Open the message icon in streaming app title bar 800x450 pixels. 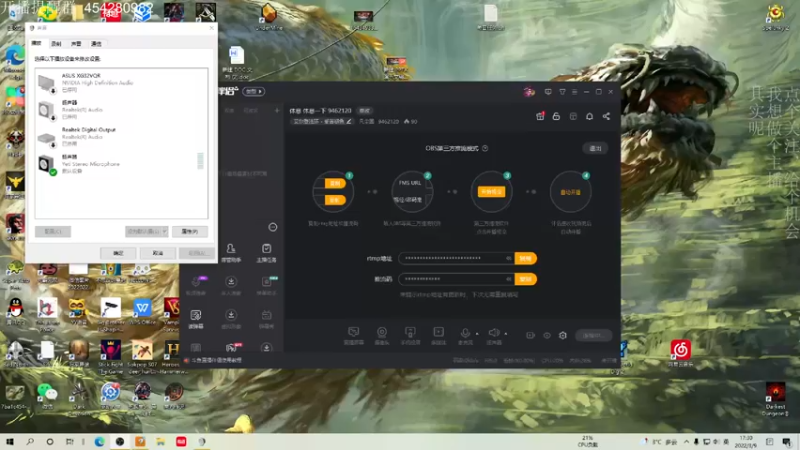(548, 92)
